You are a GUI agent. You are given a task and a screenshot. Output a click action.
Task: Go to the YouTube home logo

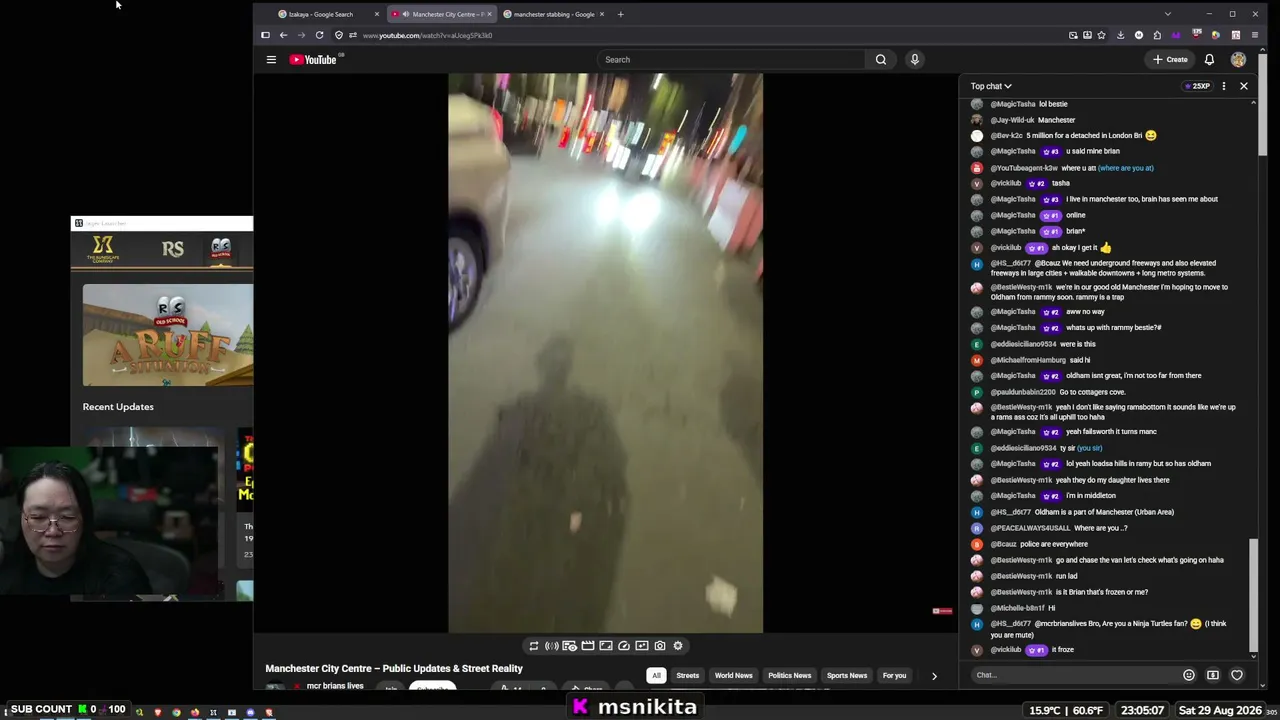pos(313,60)
